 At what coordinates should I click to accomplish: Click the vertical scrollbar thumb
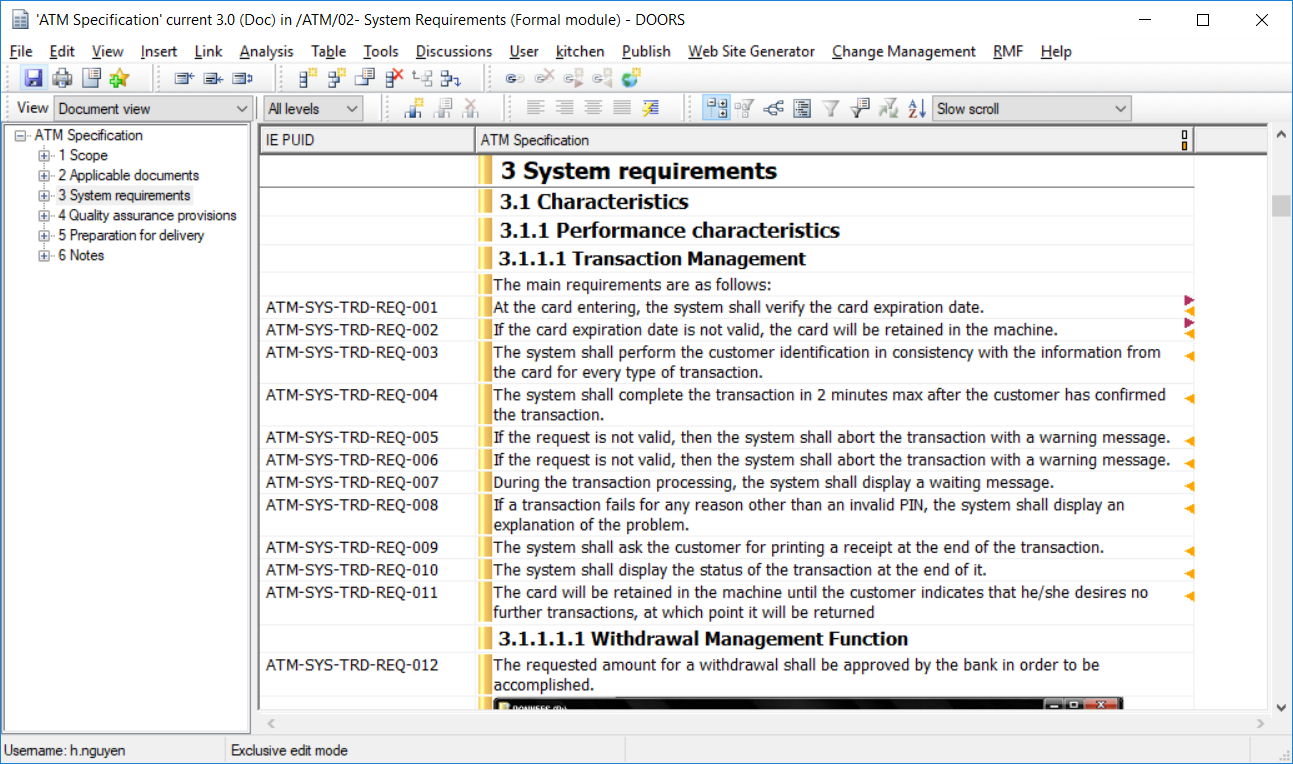click(1280, 205)
